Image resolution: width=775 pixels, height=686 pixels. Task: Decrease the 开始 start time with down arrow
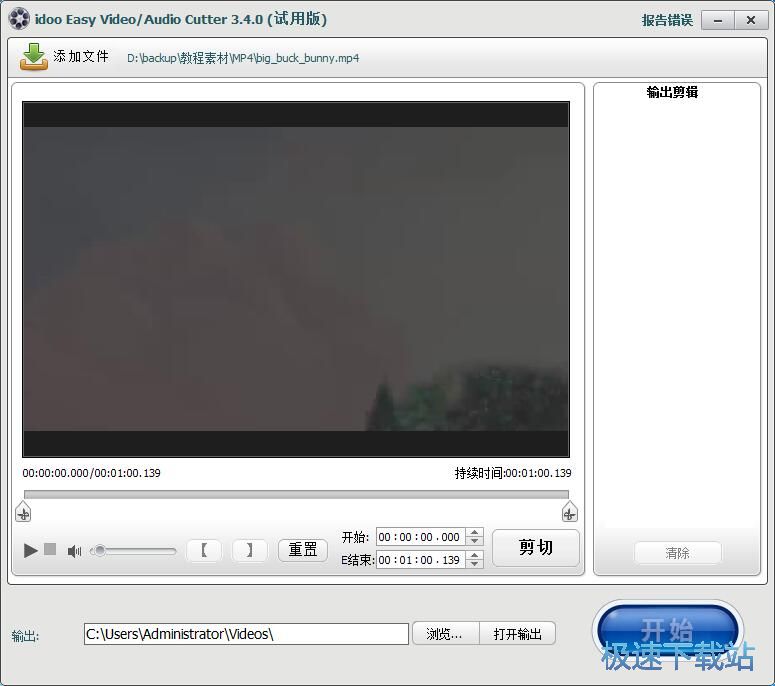(x=474, y=541)
